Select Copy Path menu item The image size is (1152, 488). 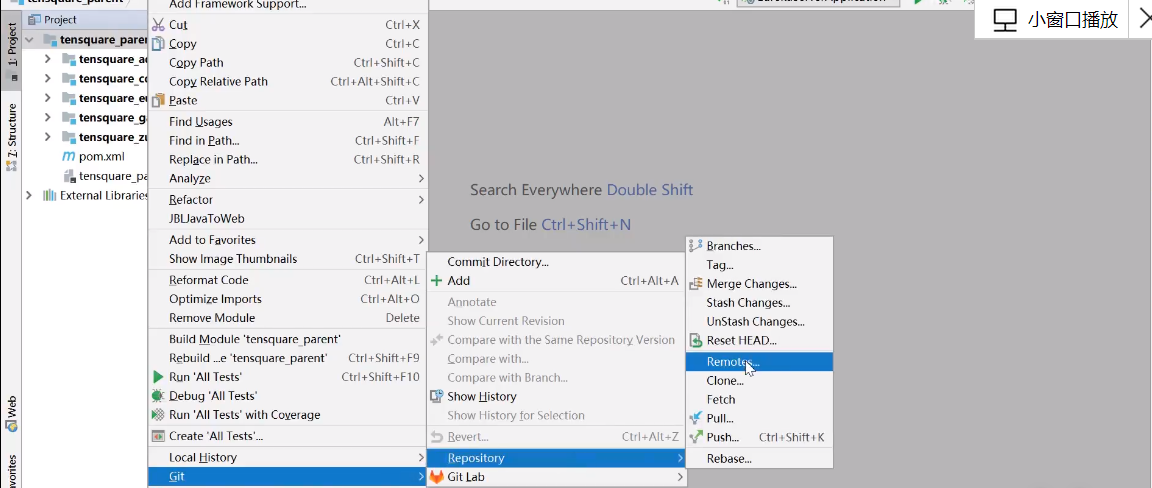(287, 62)
